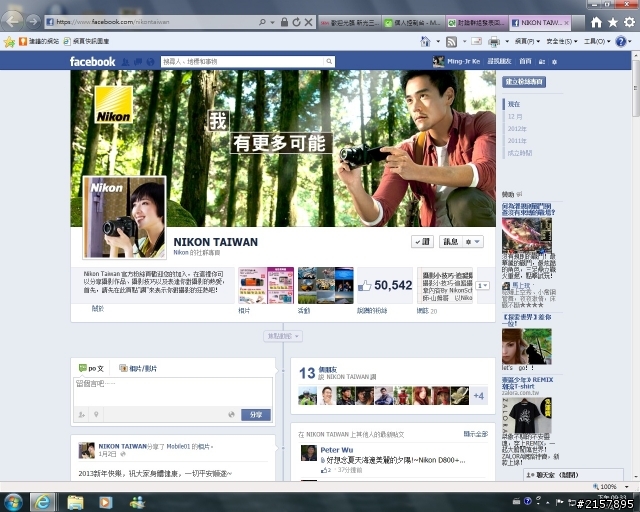Image resolution: width=640 pixels, height=512 pixels.
Task: Expand the Tools menu in command bar
Action: click(x=597, y=41)
